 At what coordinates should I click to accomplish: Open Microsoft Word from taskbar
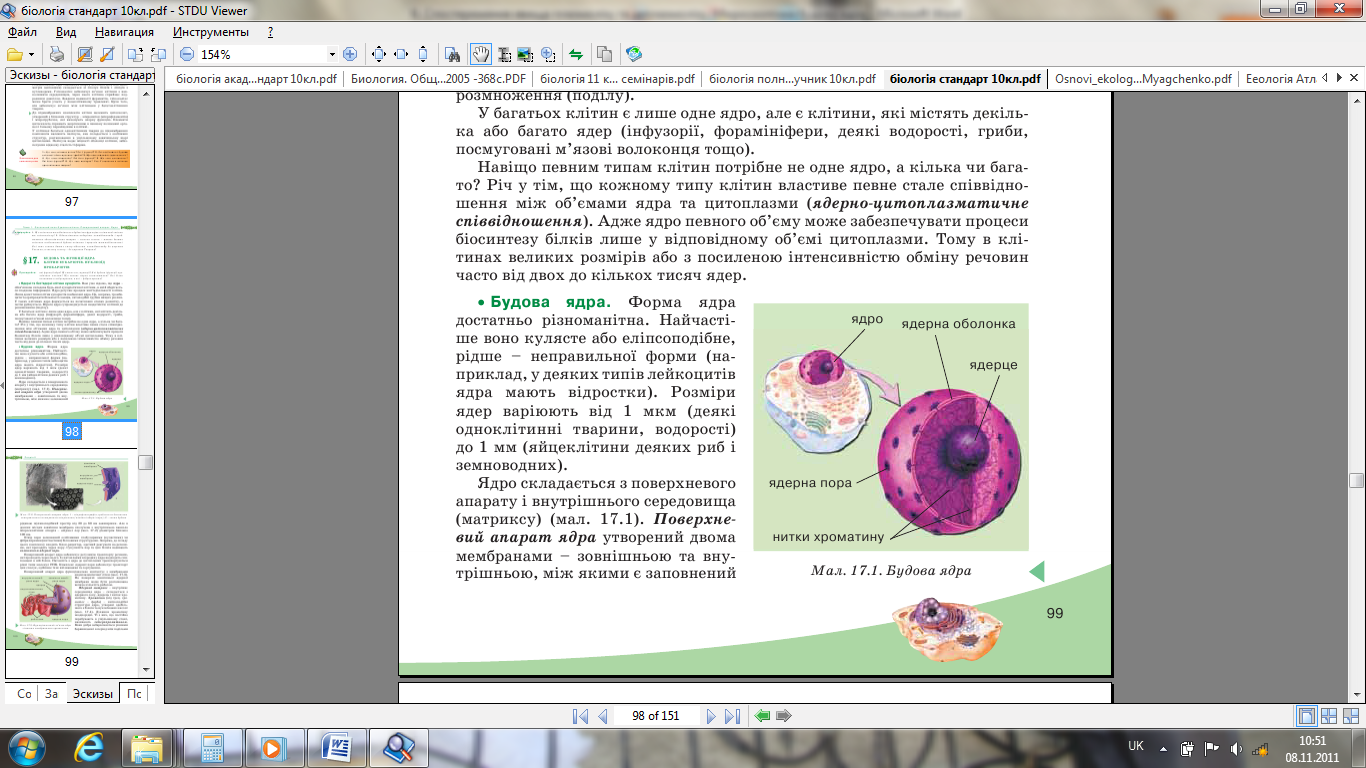(x=336, y=747)
